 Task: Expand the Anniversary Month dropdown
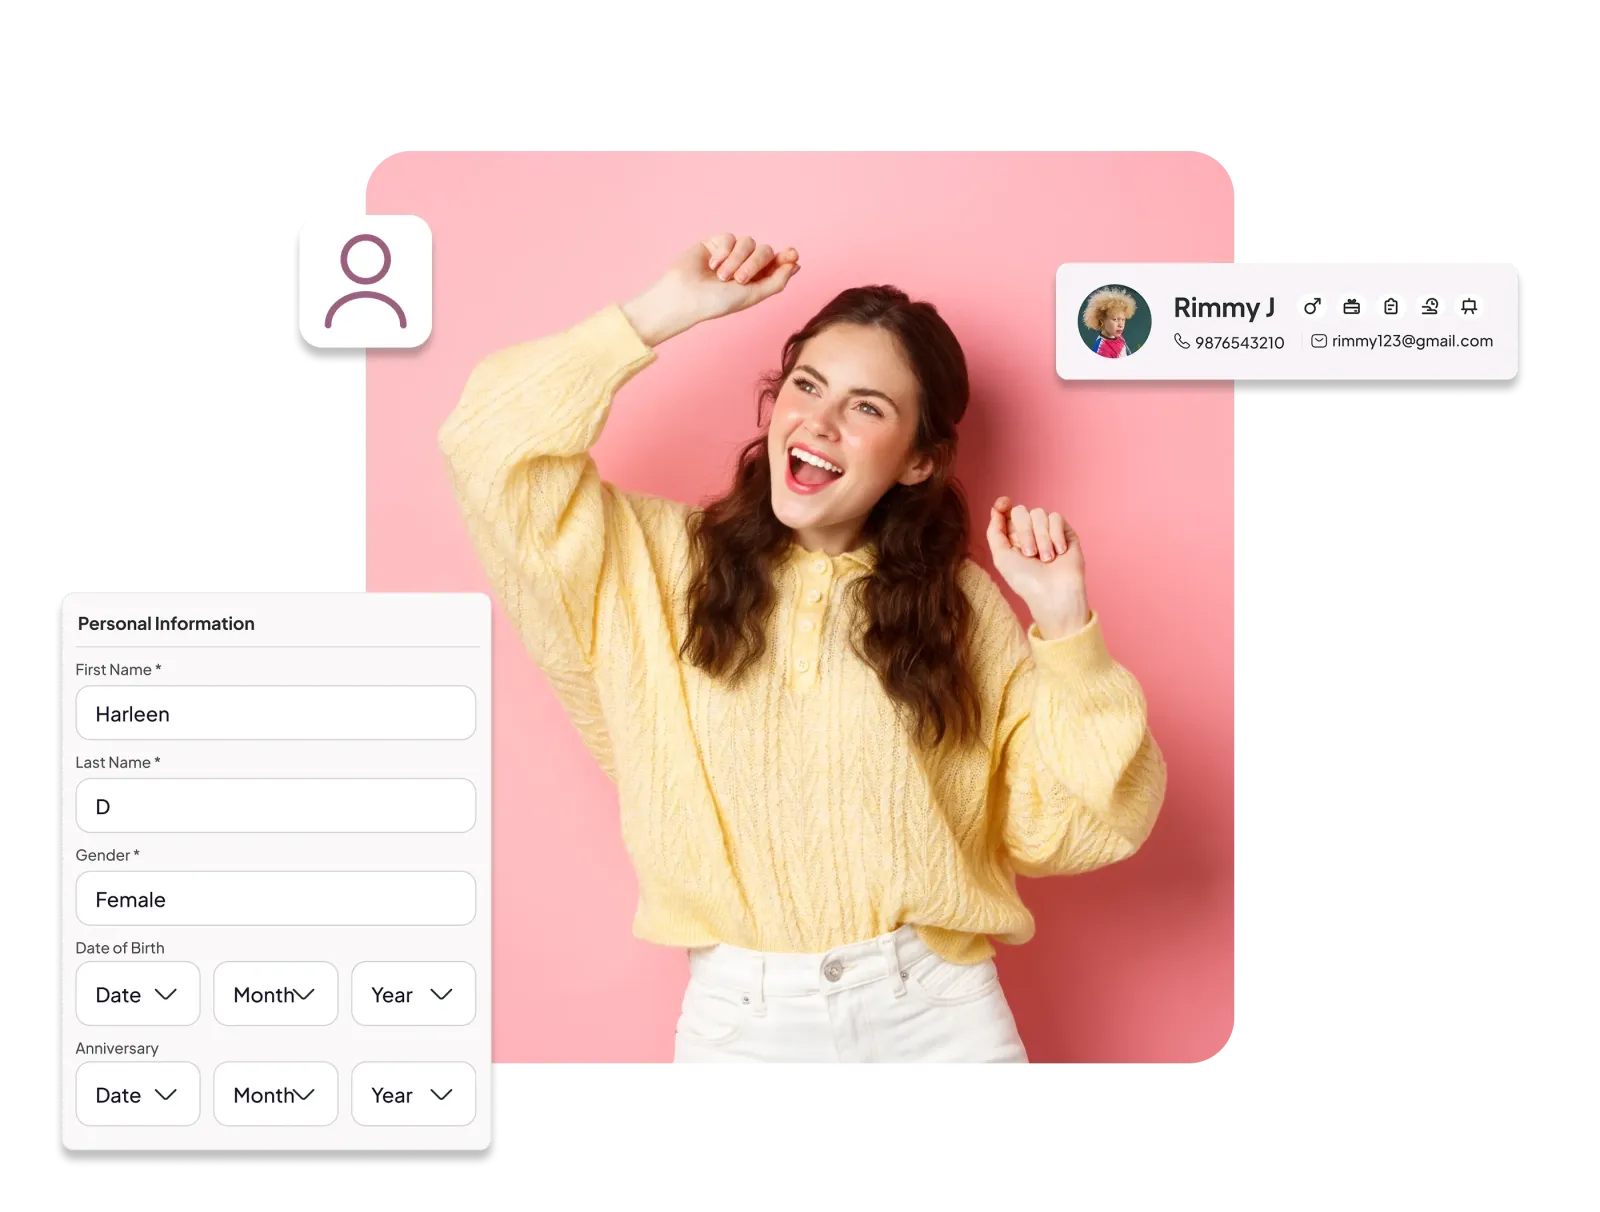coord(276,1094)
